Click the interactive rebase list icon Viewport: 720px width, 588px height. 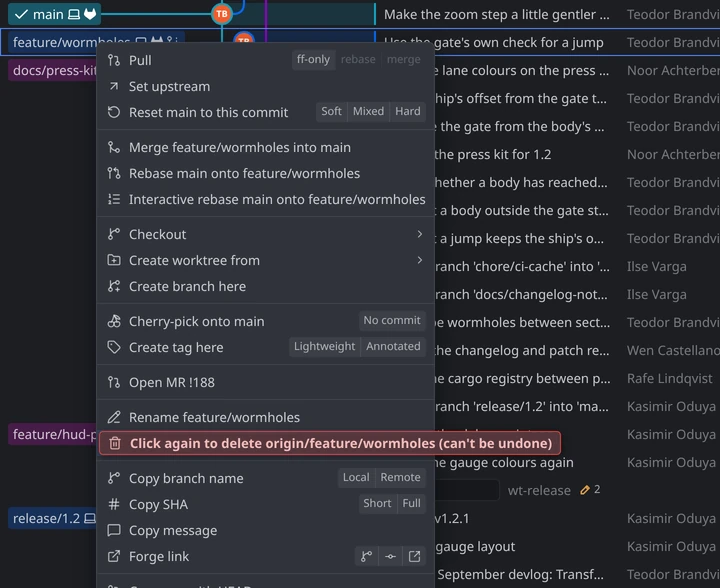tap(114, 200)
